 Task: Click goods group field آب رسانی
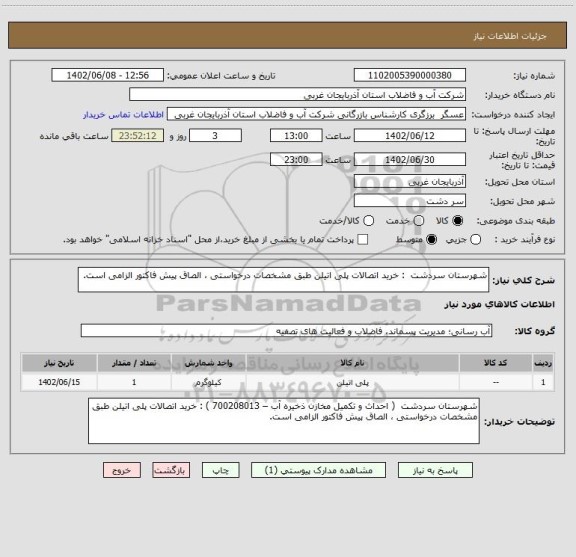click(x=286, y=331)
